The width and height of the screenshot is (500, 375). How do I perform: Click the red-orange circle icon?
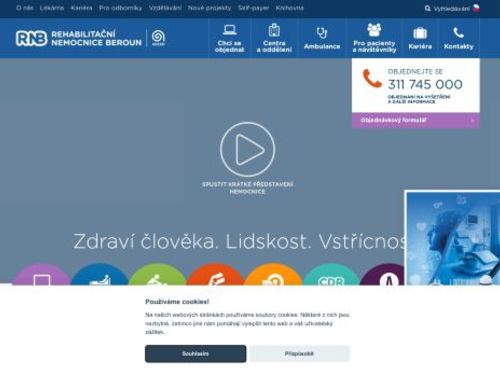pos(215,275)
